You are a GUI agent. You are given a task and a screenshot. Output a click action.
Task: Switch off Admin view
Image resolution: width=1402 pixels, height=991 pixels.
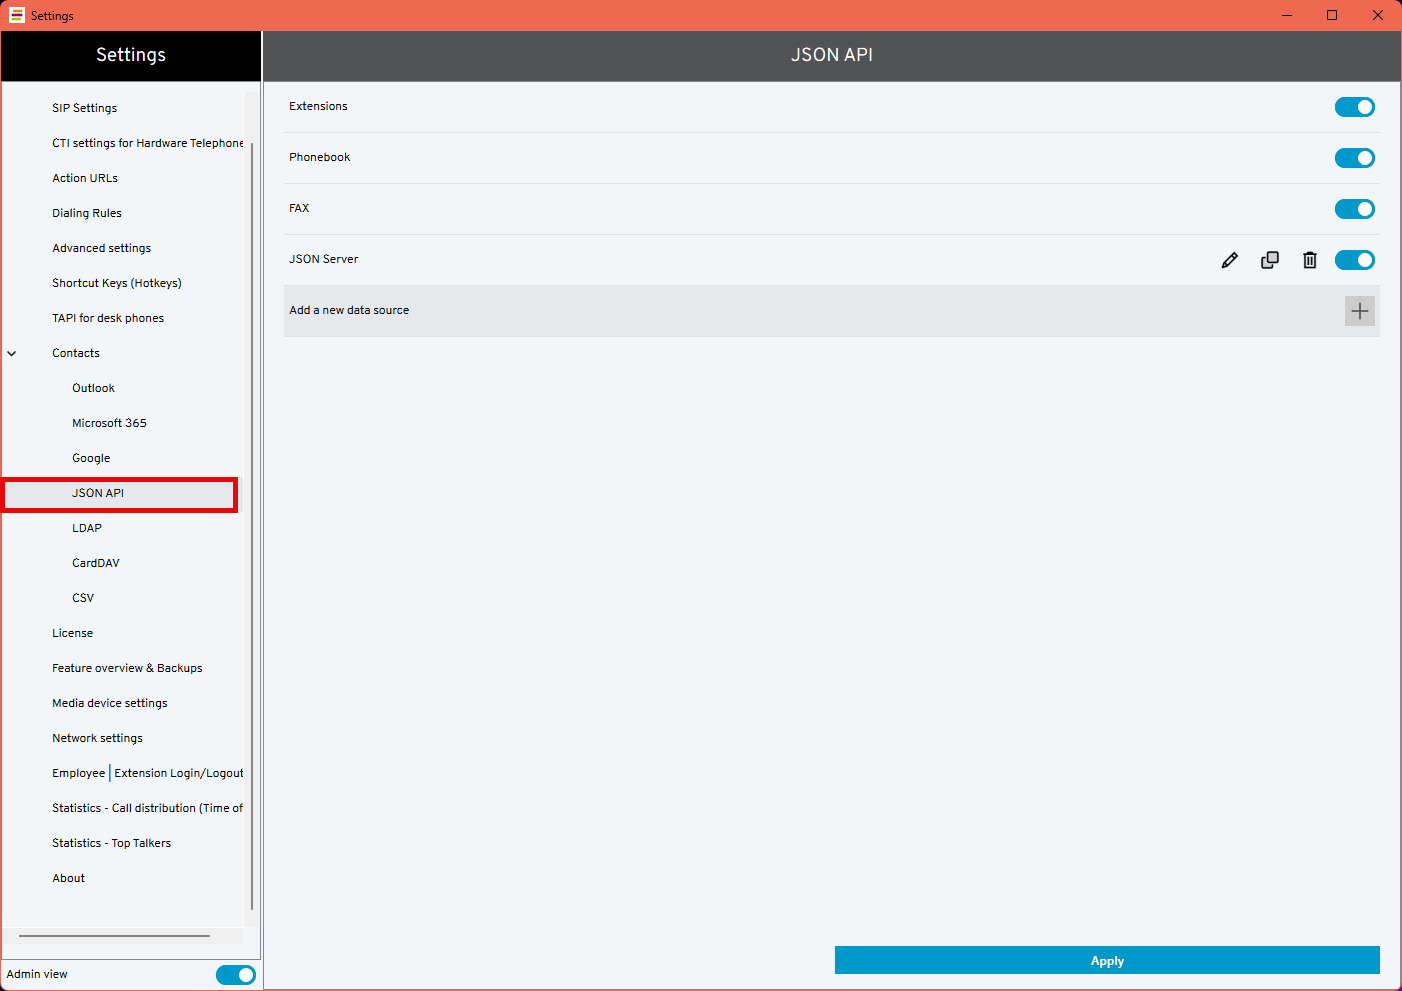(235, 974)
